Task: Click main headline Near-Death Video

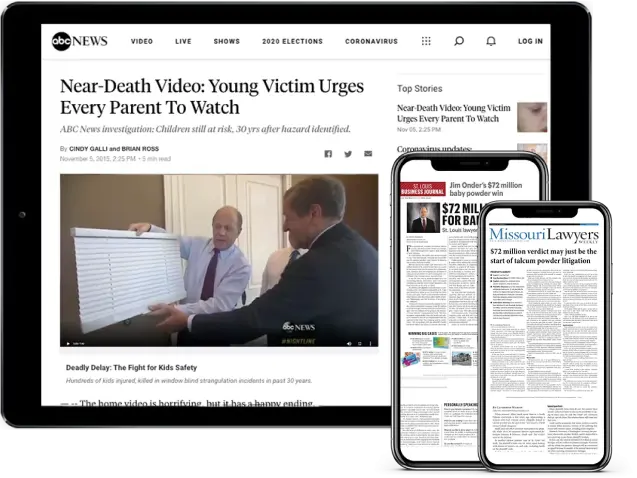Action: click(212, 97)
